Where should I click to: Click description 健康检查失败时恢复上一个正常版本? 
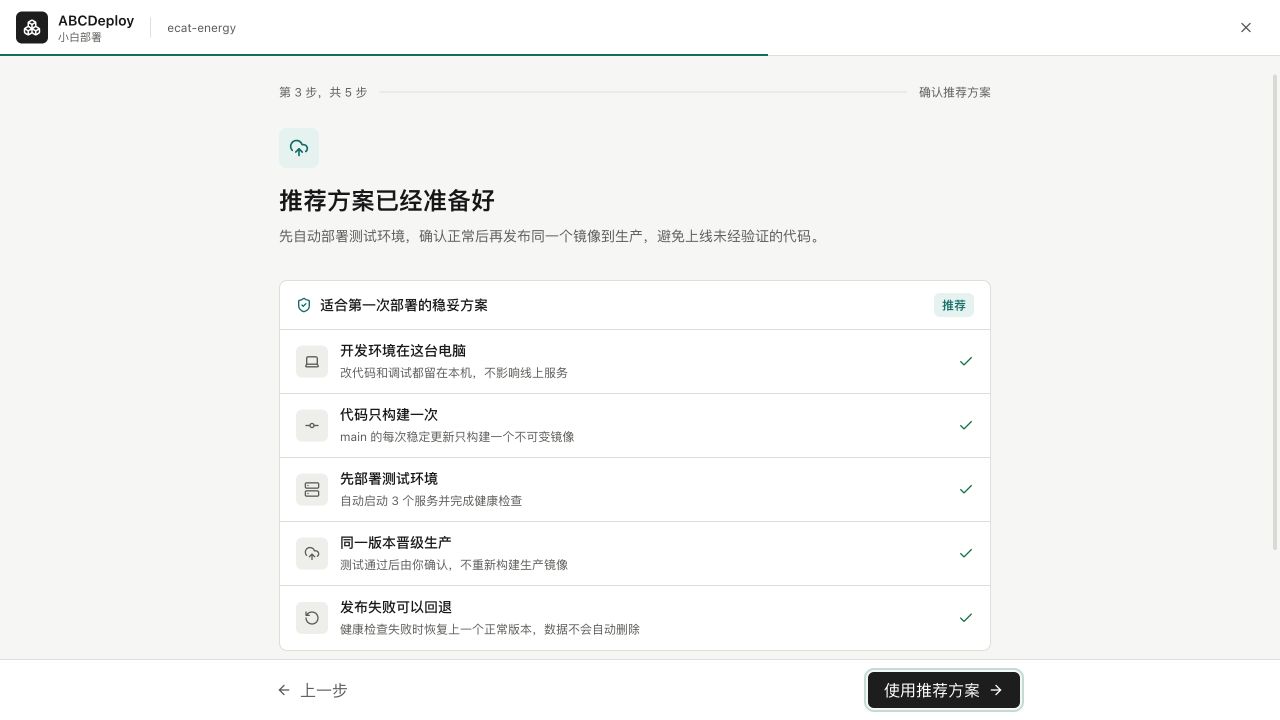(490, 630)
